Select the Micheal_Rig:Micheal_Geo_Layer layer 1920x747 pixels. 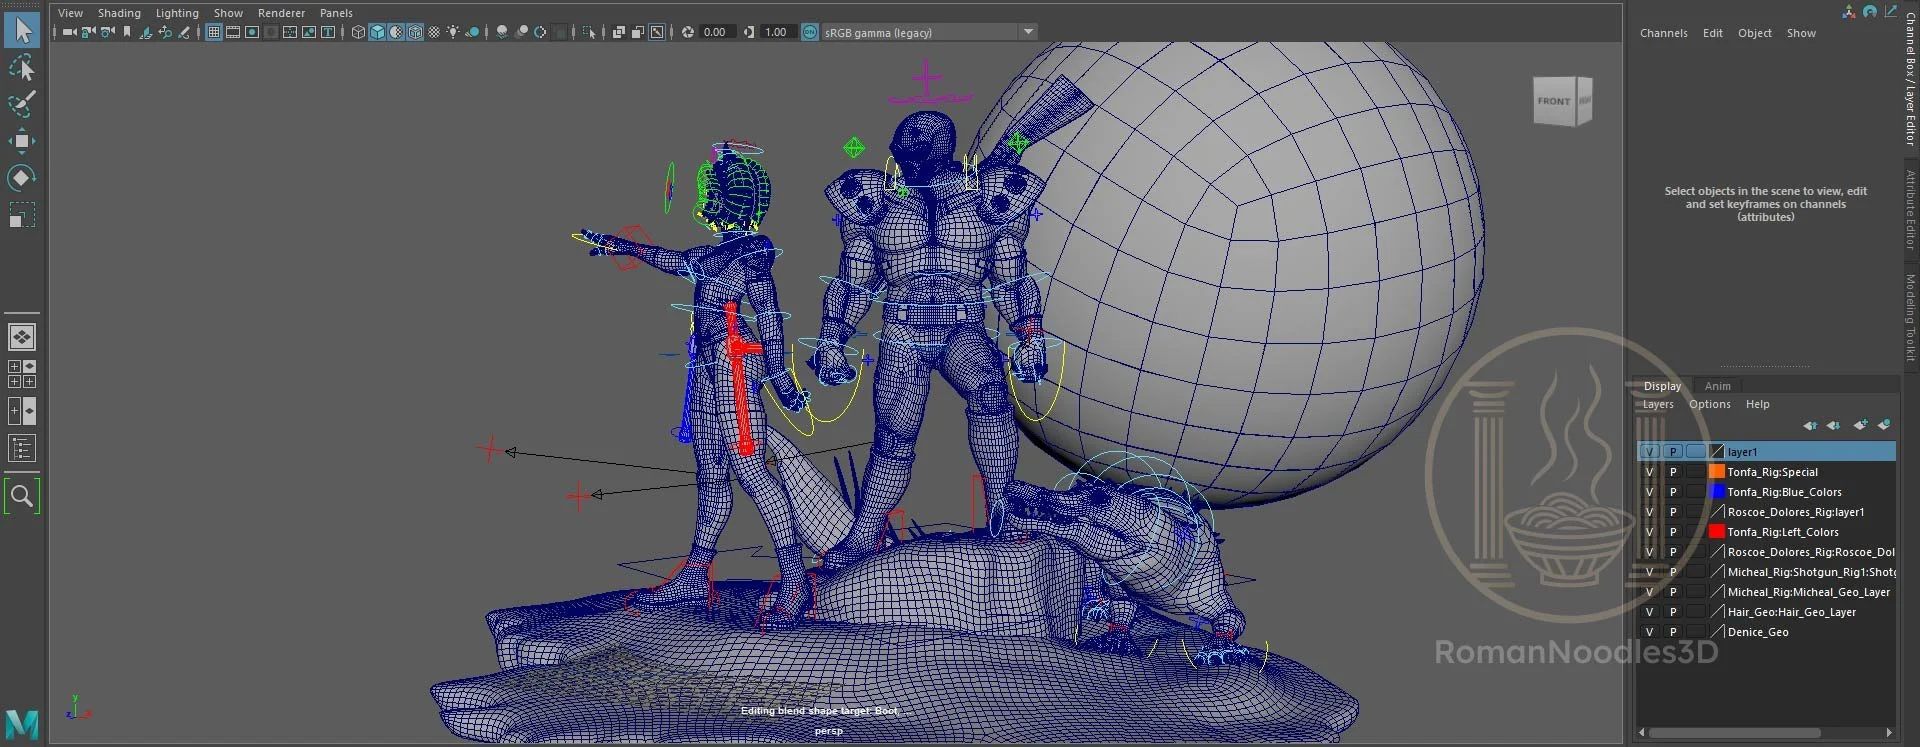(x=1808, y=592)
